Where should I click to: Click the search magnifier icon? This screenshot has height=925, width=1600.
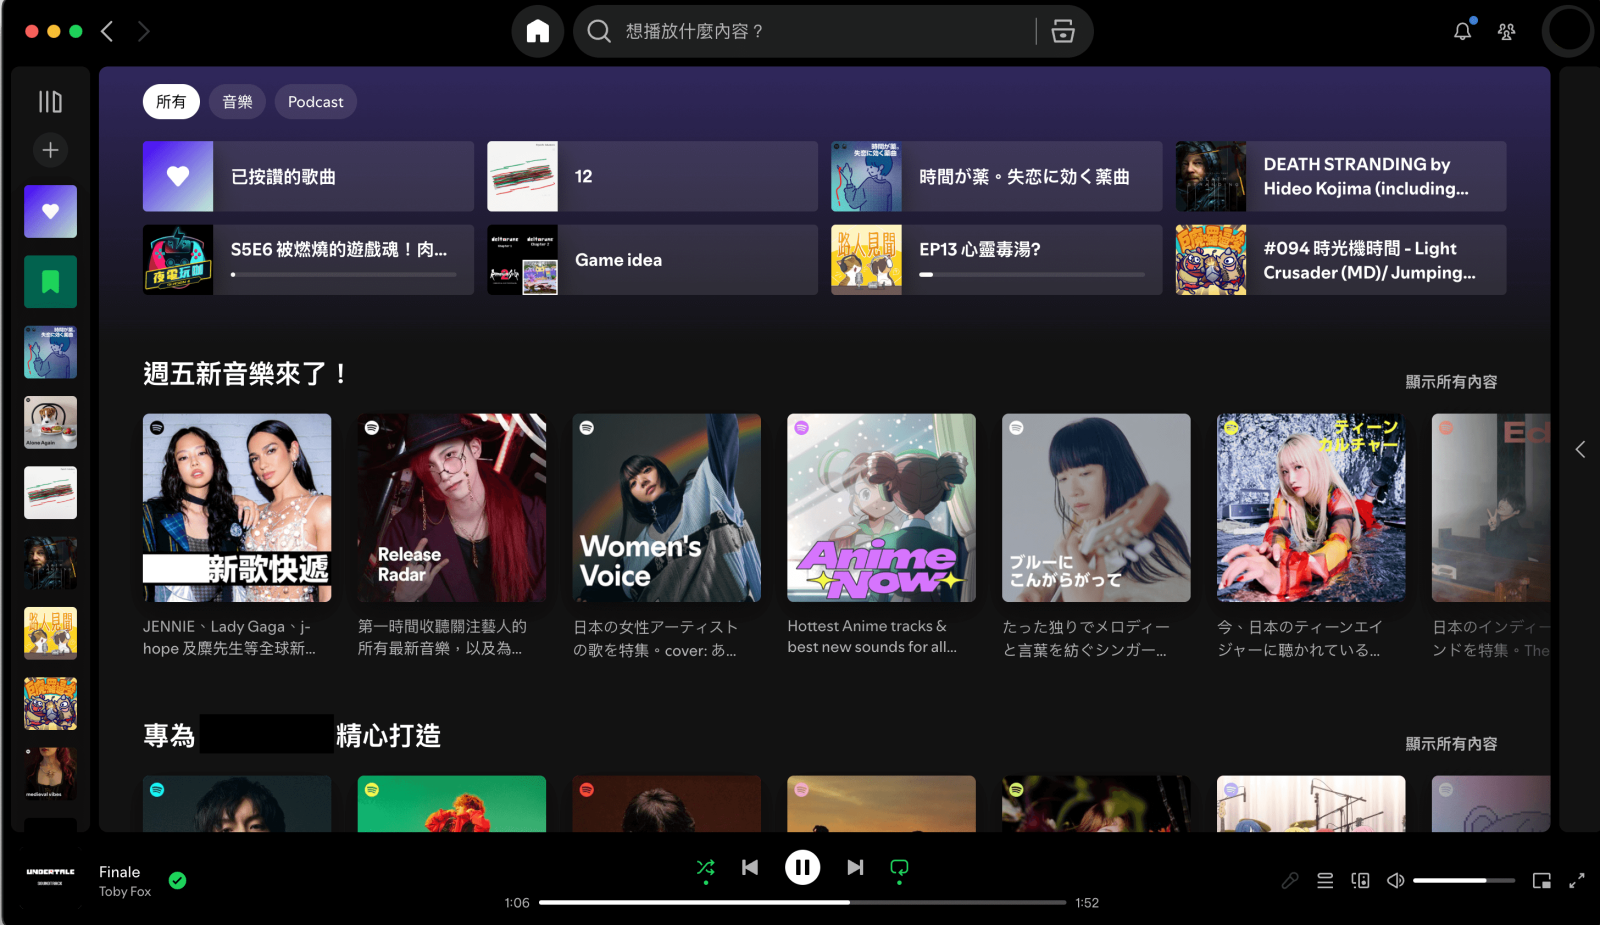[x=599, y=31]
